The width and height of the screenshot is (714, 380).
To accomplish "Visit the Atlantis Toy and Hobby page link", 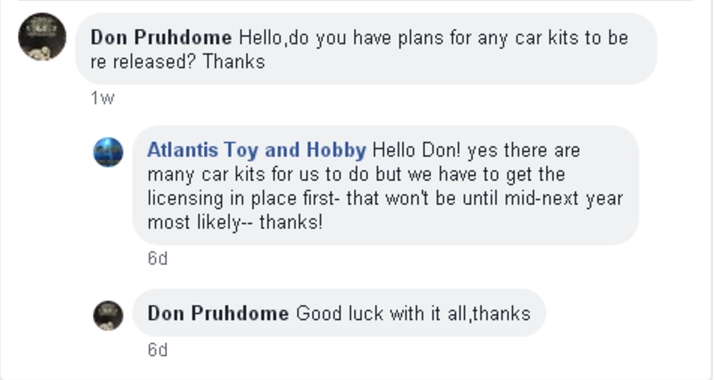I will pos(256,150).
